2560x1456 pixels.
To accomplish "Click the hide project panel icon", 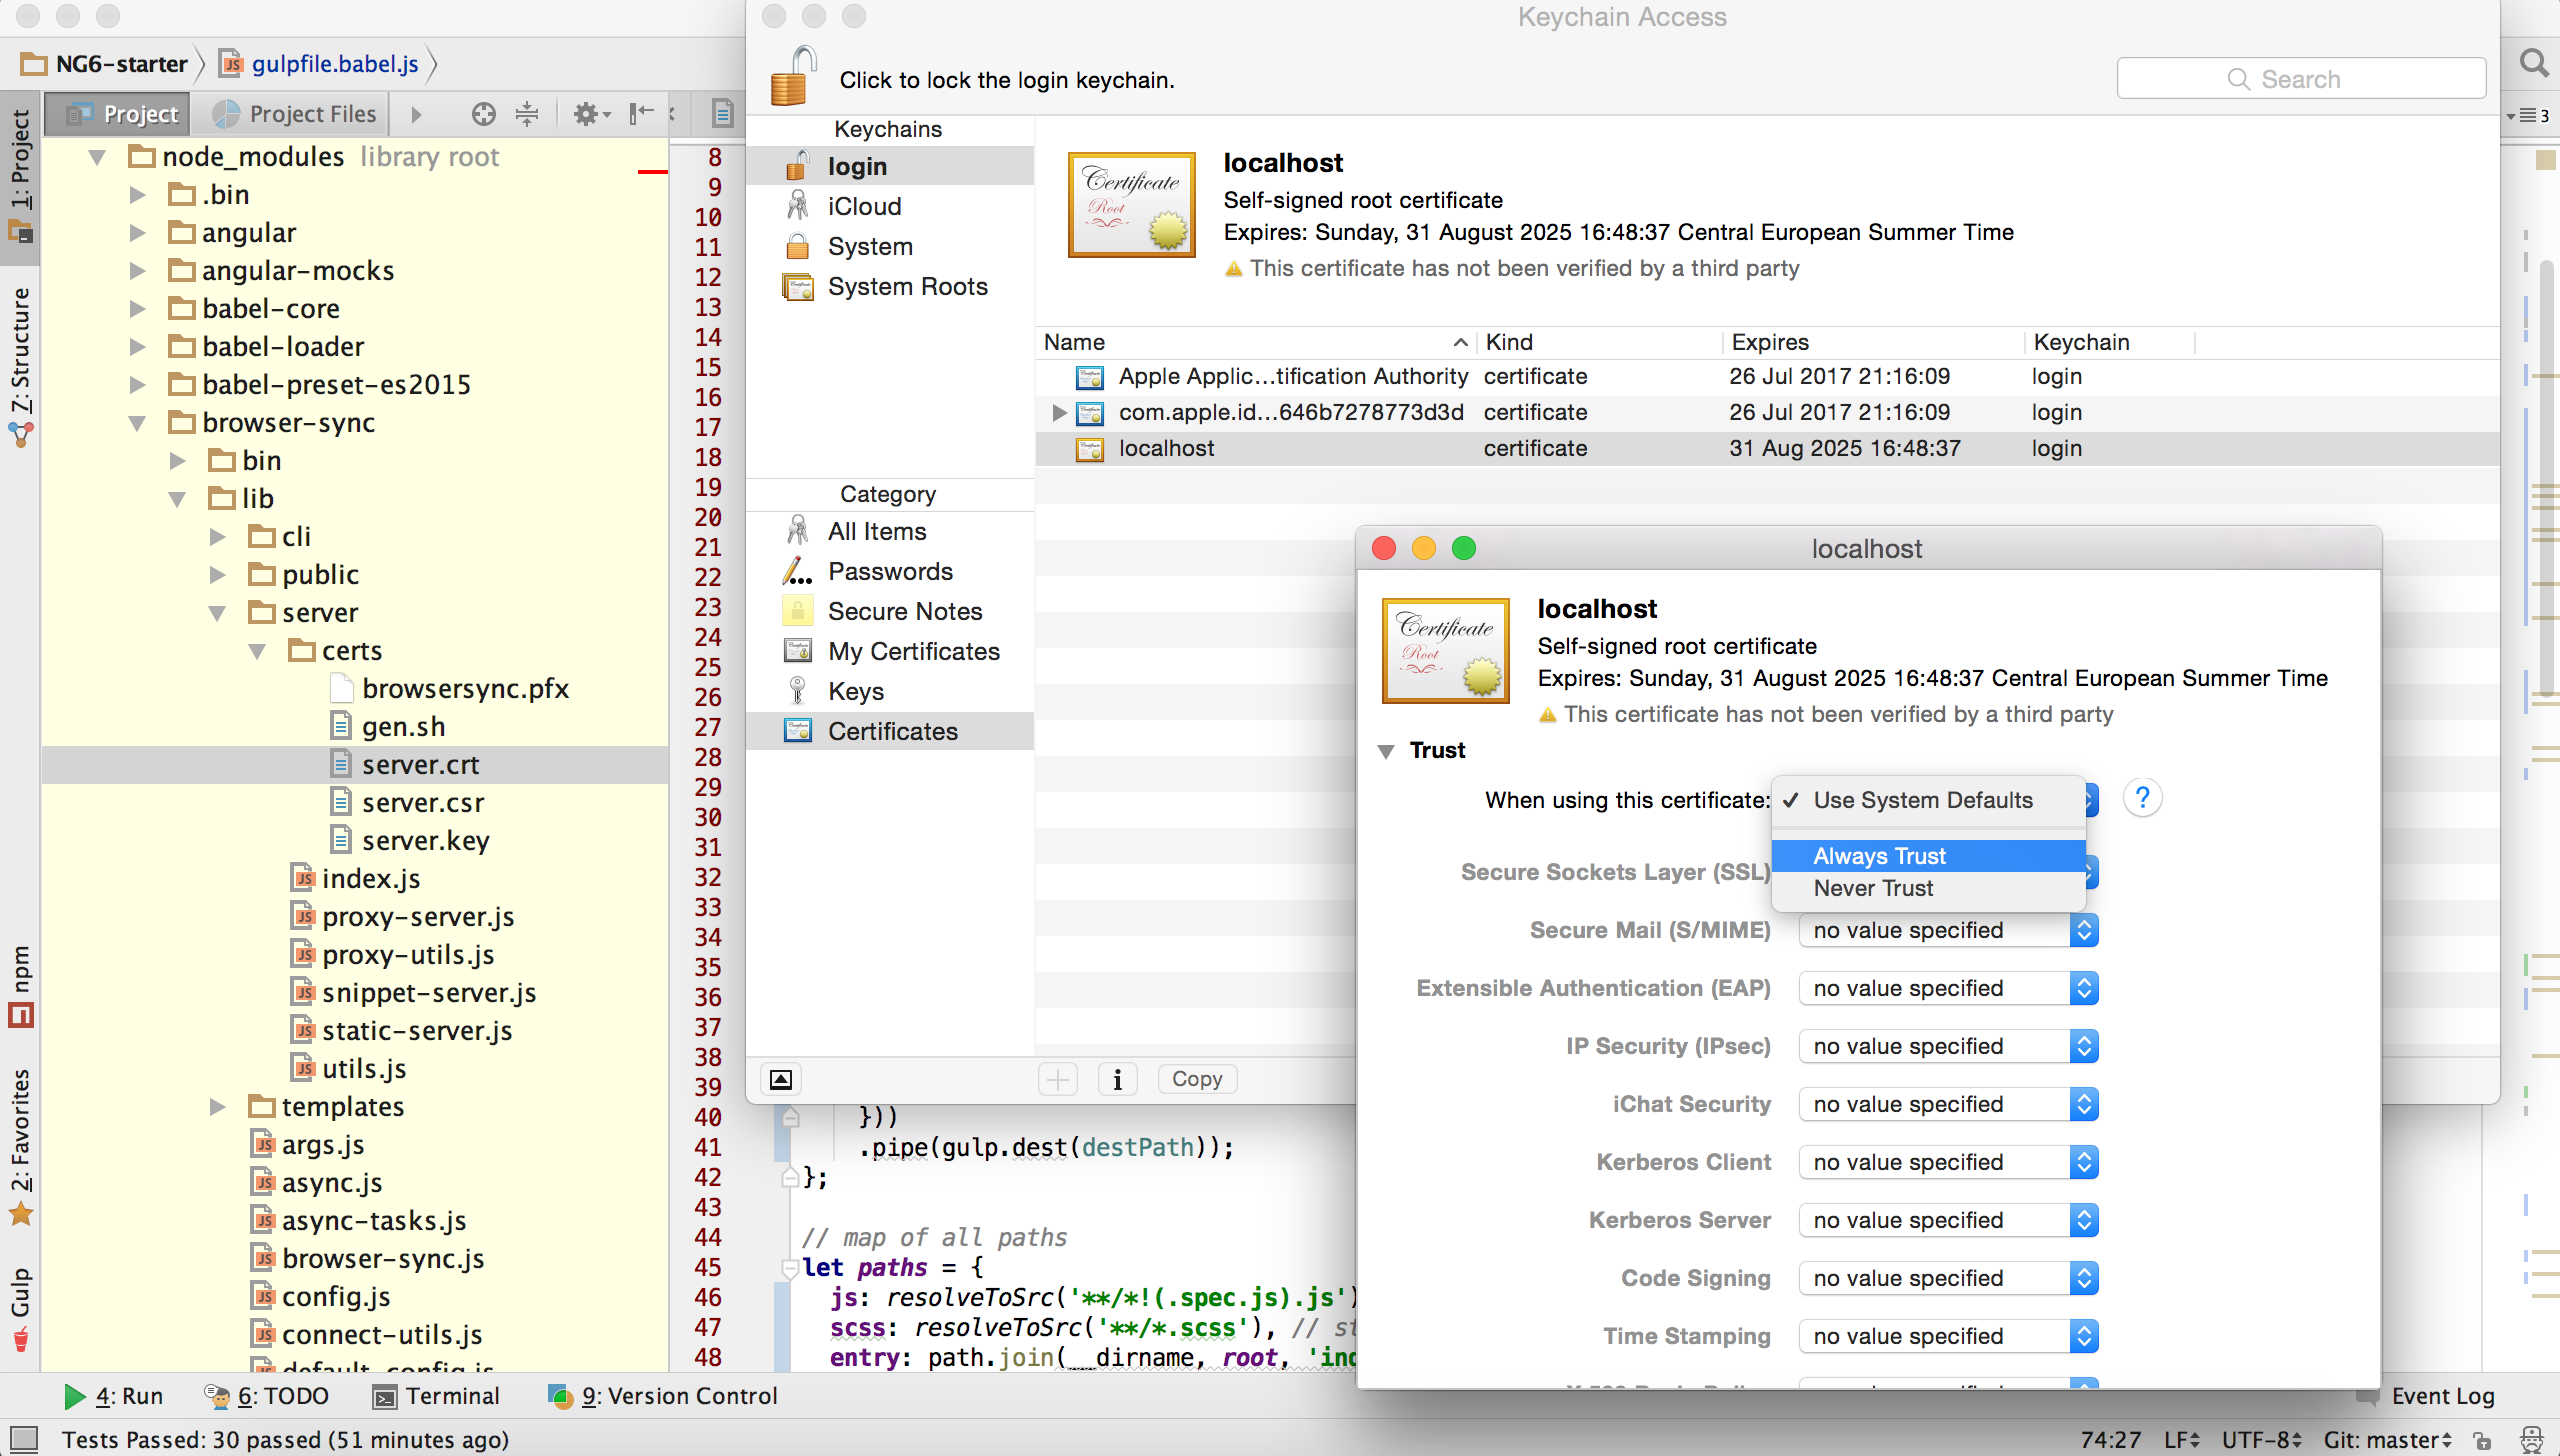I will 641,114.
